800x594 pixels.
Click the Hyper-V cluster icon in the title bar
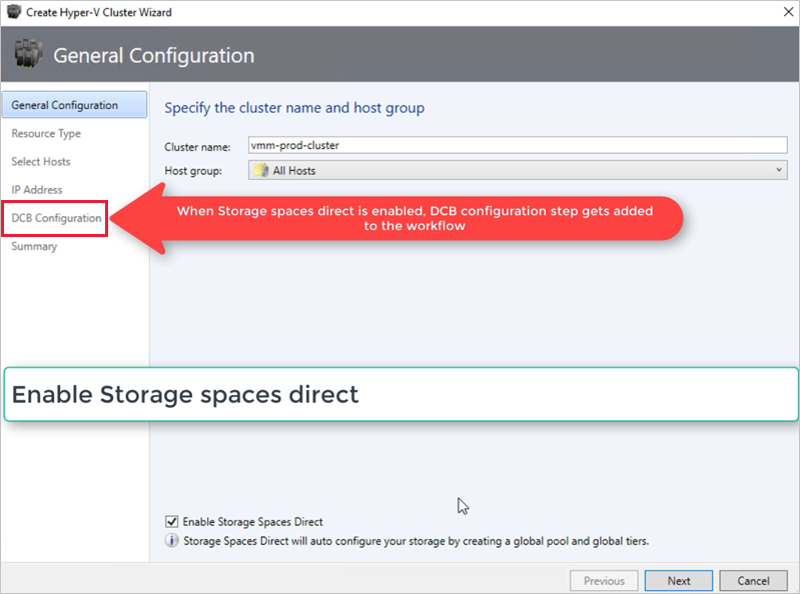(12, 13)
